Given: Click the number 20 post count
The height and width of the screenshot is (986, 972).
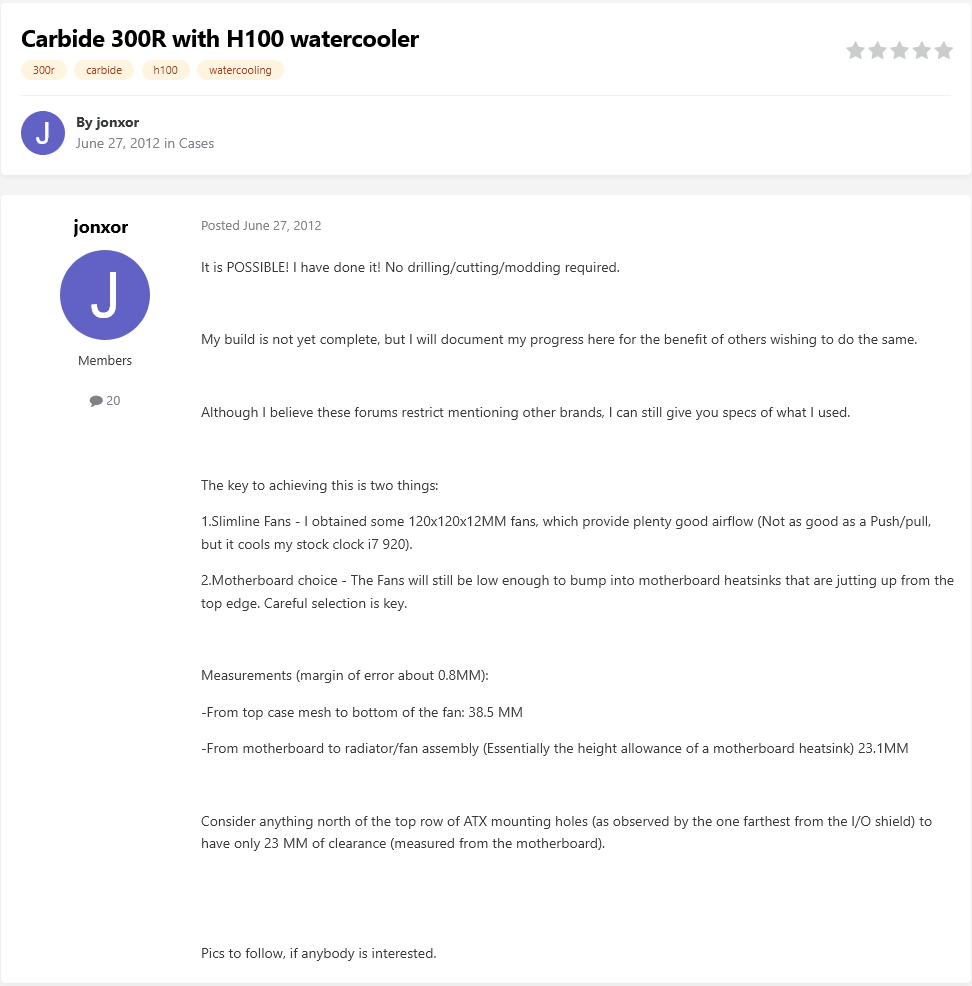Looking at the screenshot, I should tap(113, 401).
